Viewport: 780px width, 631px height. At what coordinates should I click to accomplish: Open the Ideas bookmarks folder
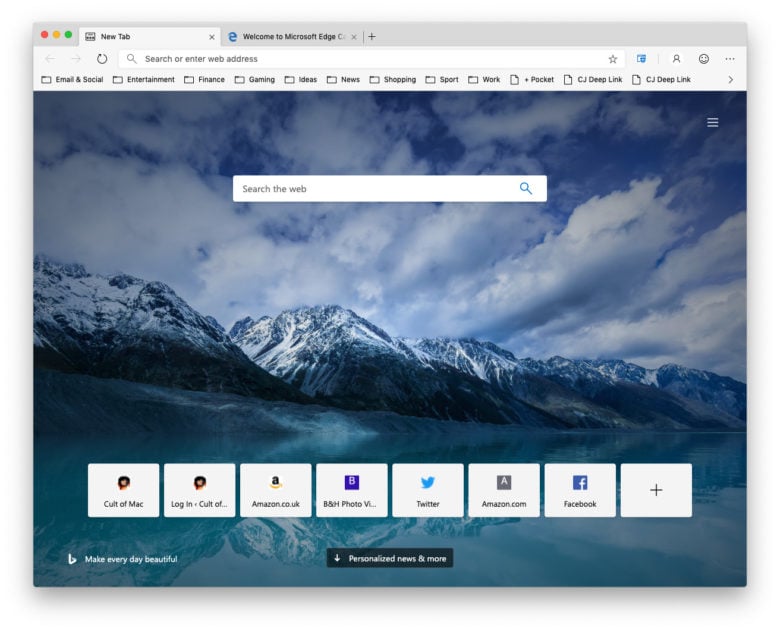(x=301, y=80)
